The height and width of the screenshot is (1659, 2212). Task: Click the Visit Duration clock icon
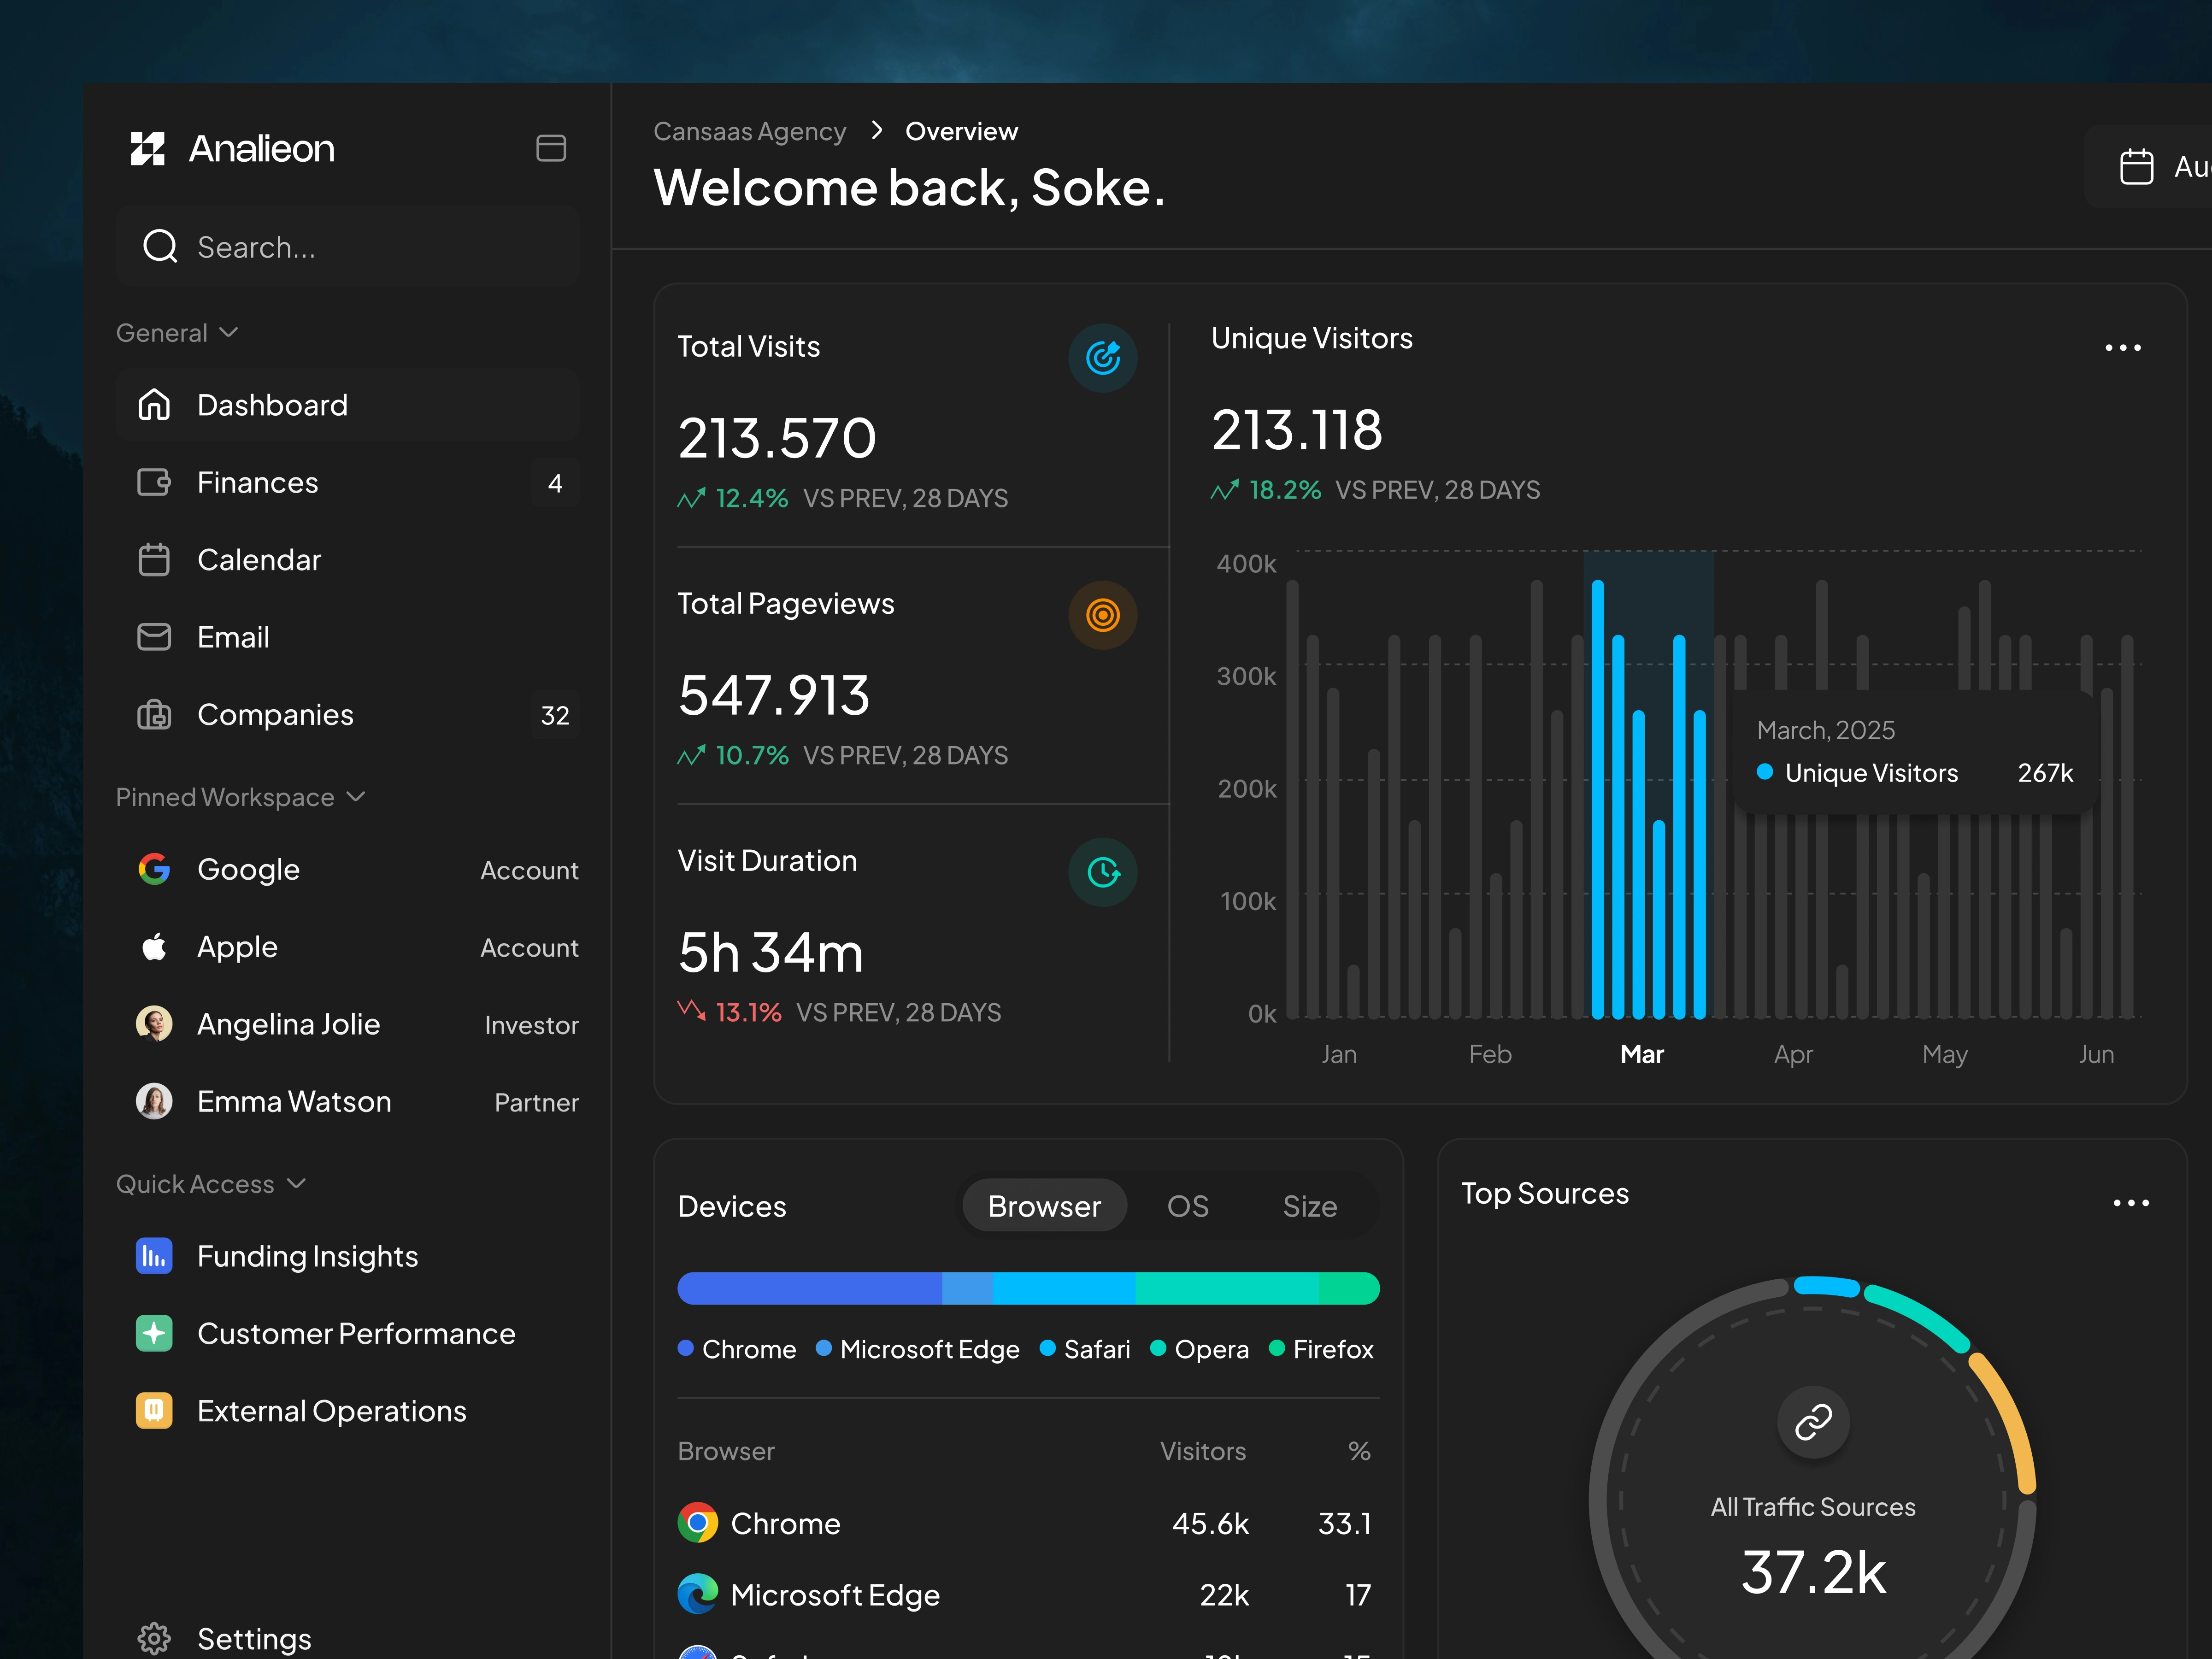(x=1102, y=872)
